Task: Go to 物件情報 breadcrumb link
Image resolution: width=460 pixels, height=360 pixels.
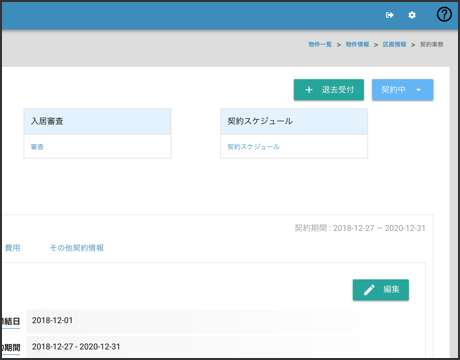Action: pos(357,44)
